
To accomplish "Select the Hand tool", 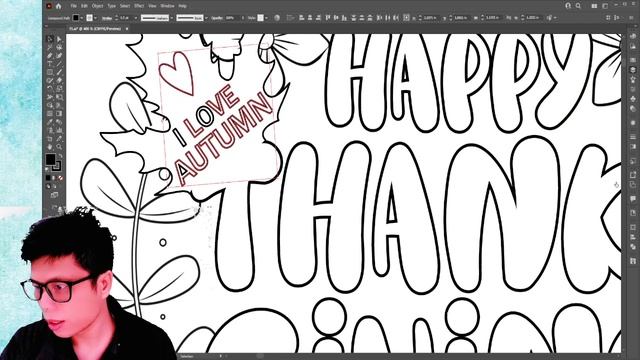I will coord(50,147).
